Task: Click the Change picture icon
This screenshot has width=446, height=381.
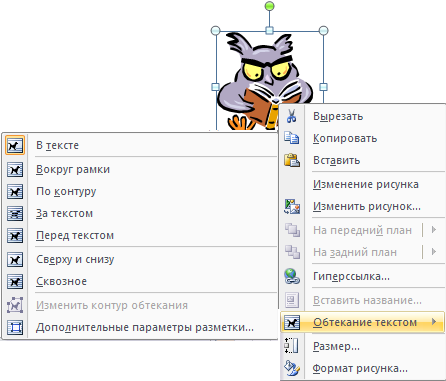Action: [x=292, y=206]
